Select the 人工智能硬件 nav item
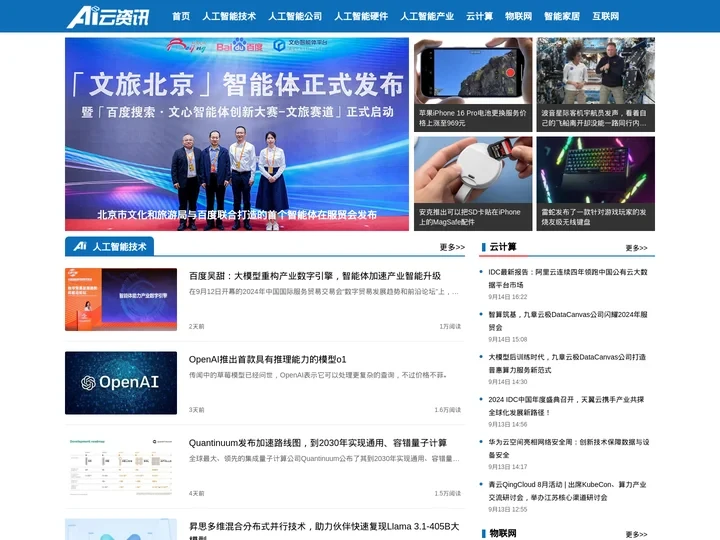 [x=361, y=17]
